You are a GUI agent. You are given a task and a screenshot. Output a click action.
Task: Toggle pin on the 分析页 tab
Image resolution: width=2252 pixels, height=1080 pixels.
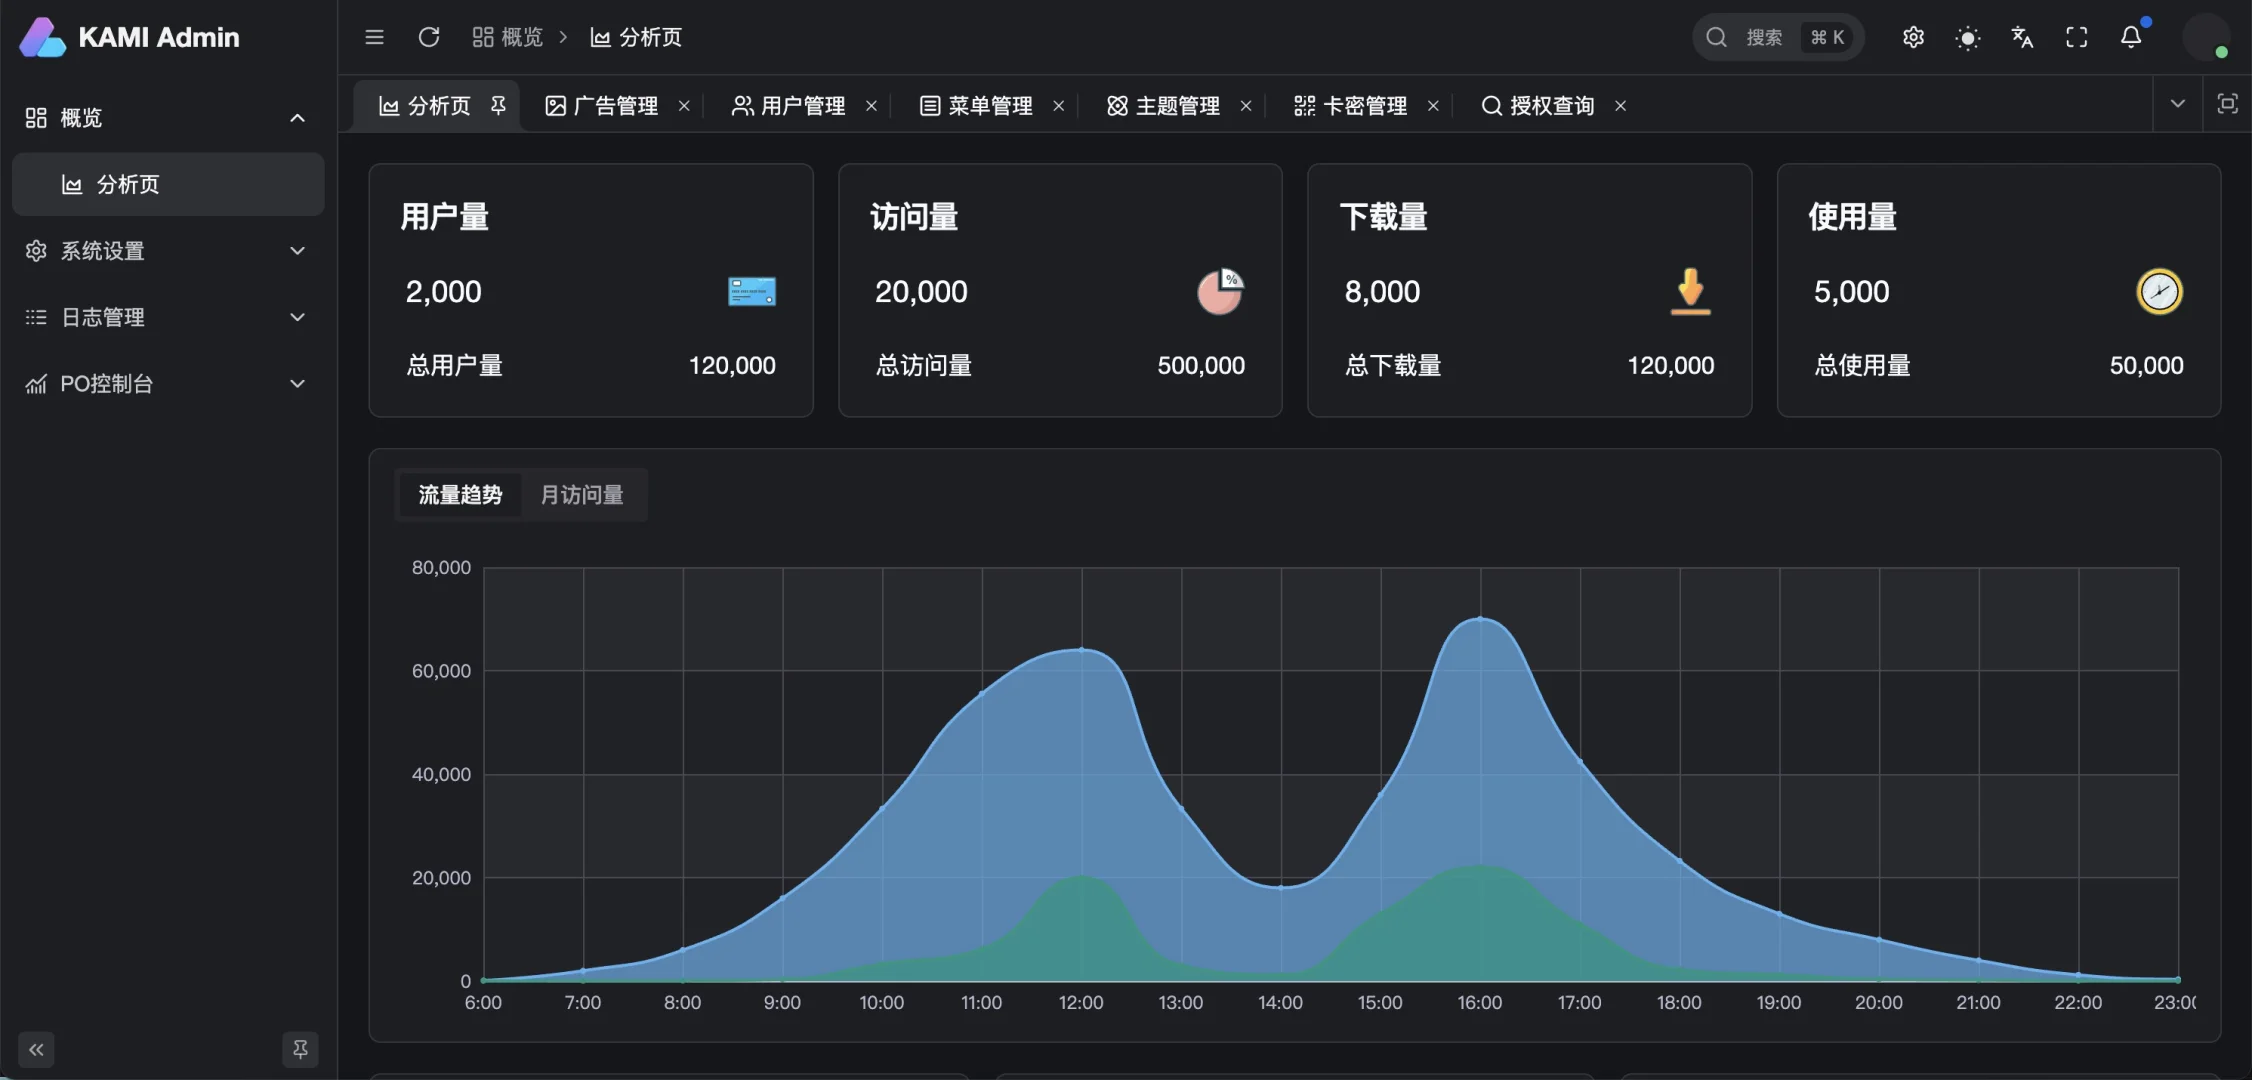498,105
